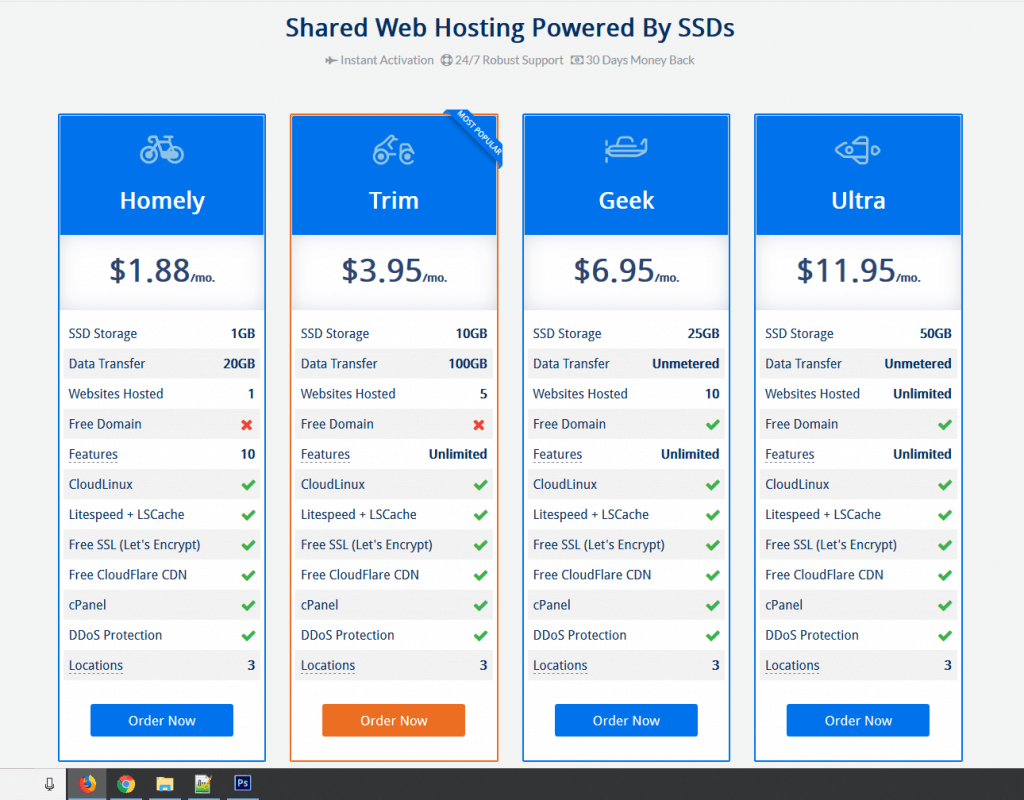Click the 25GB SSD Storage value
This screenshot has width=1024, height=800.
[703, 334]
